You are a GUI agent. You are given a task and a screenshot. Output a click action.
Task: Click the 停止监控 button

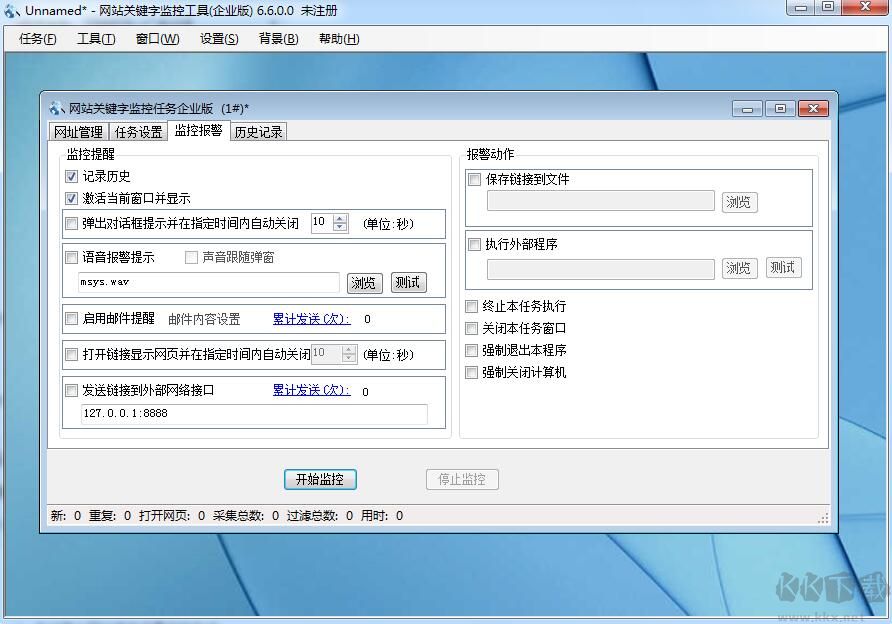[462, 480]
